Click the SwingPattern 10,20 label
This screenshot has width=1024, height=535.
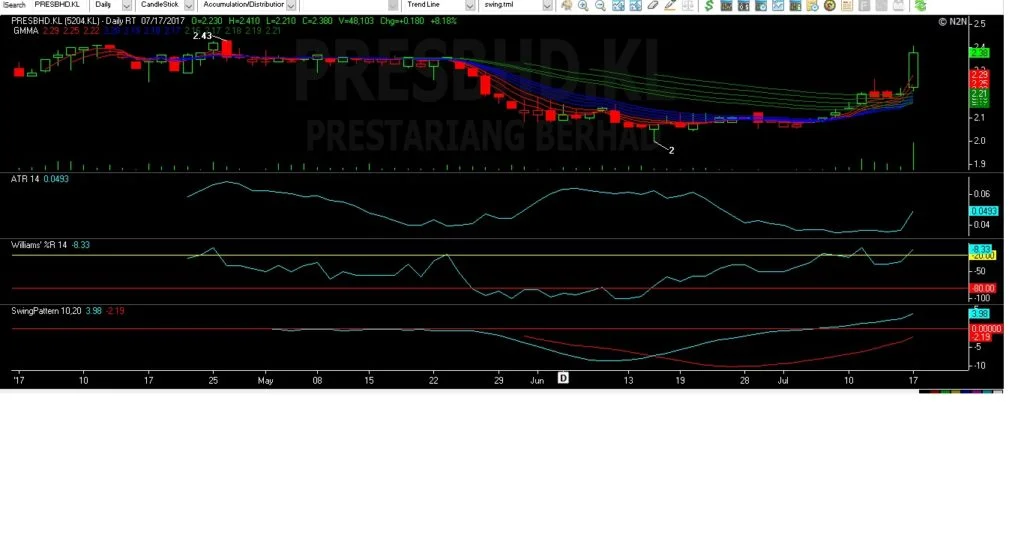click(x=46, y=311)
